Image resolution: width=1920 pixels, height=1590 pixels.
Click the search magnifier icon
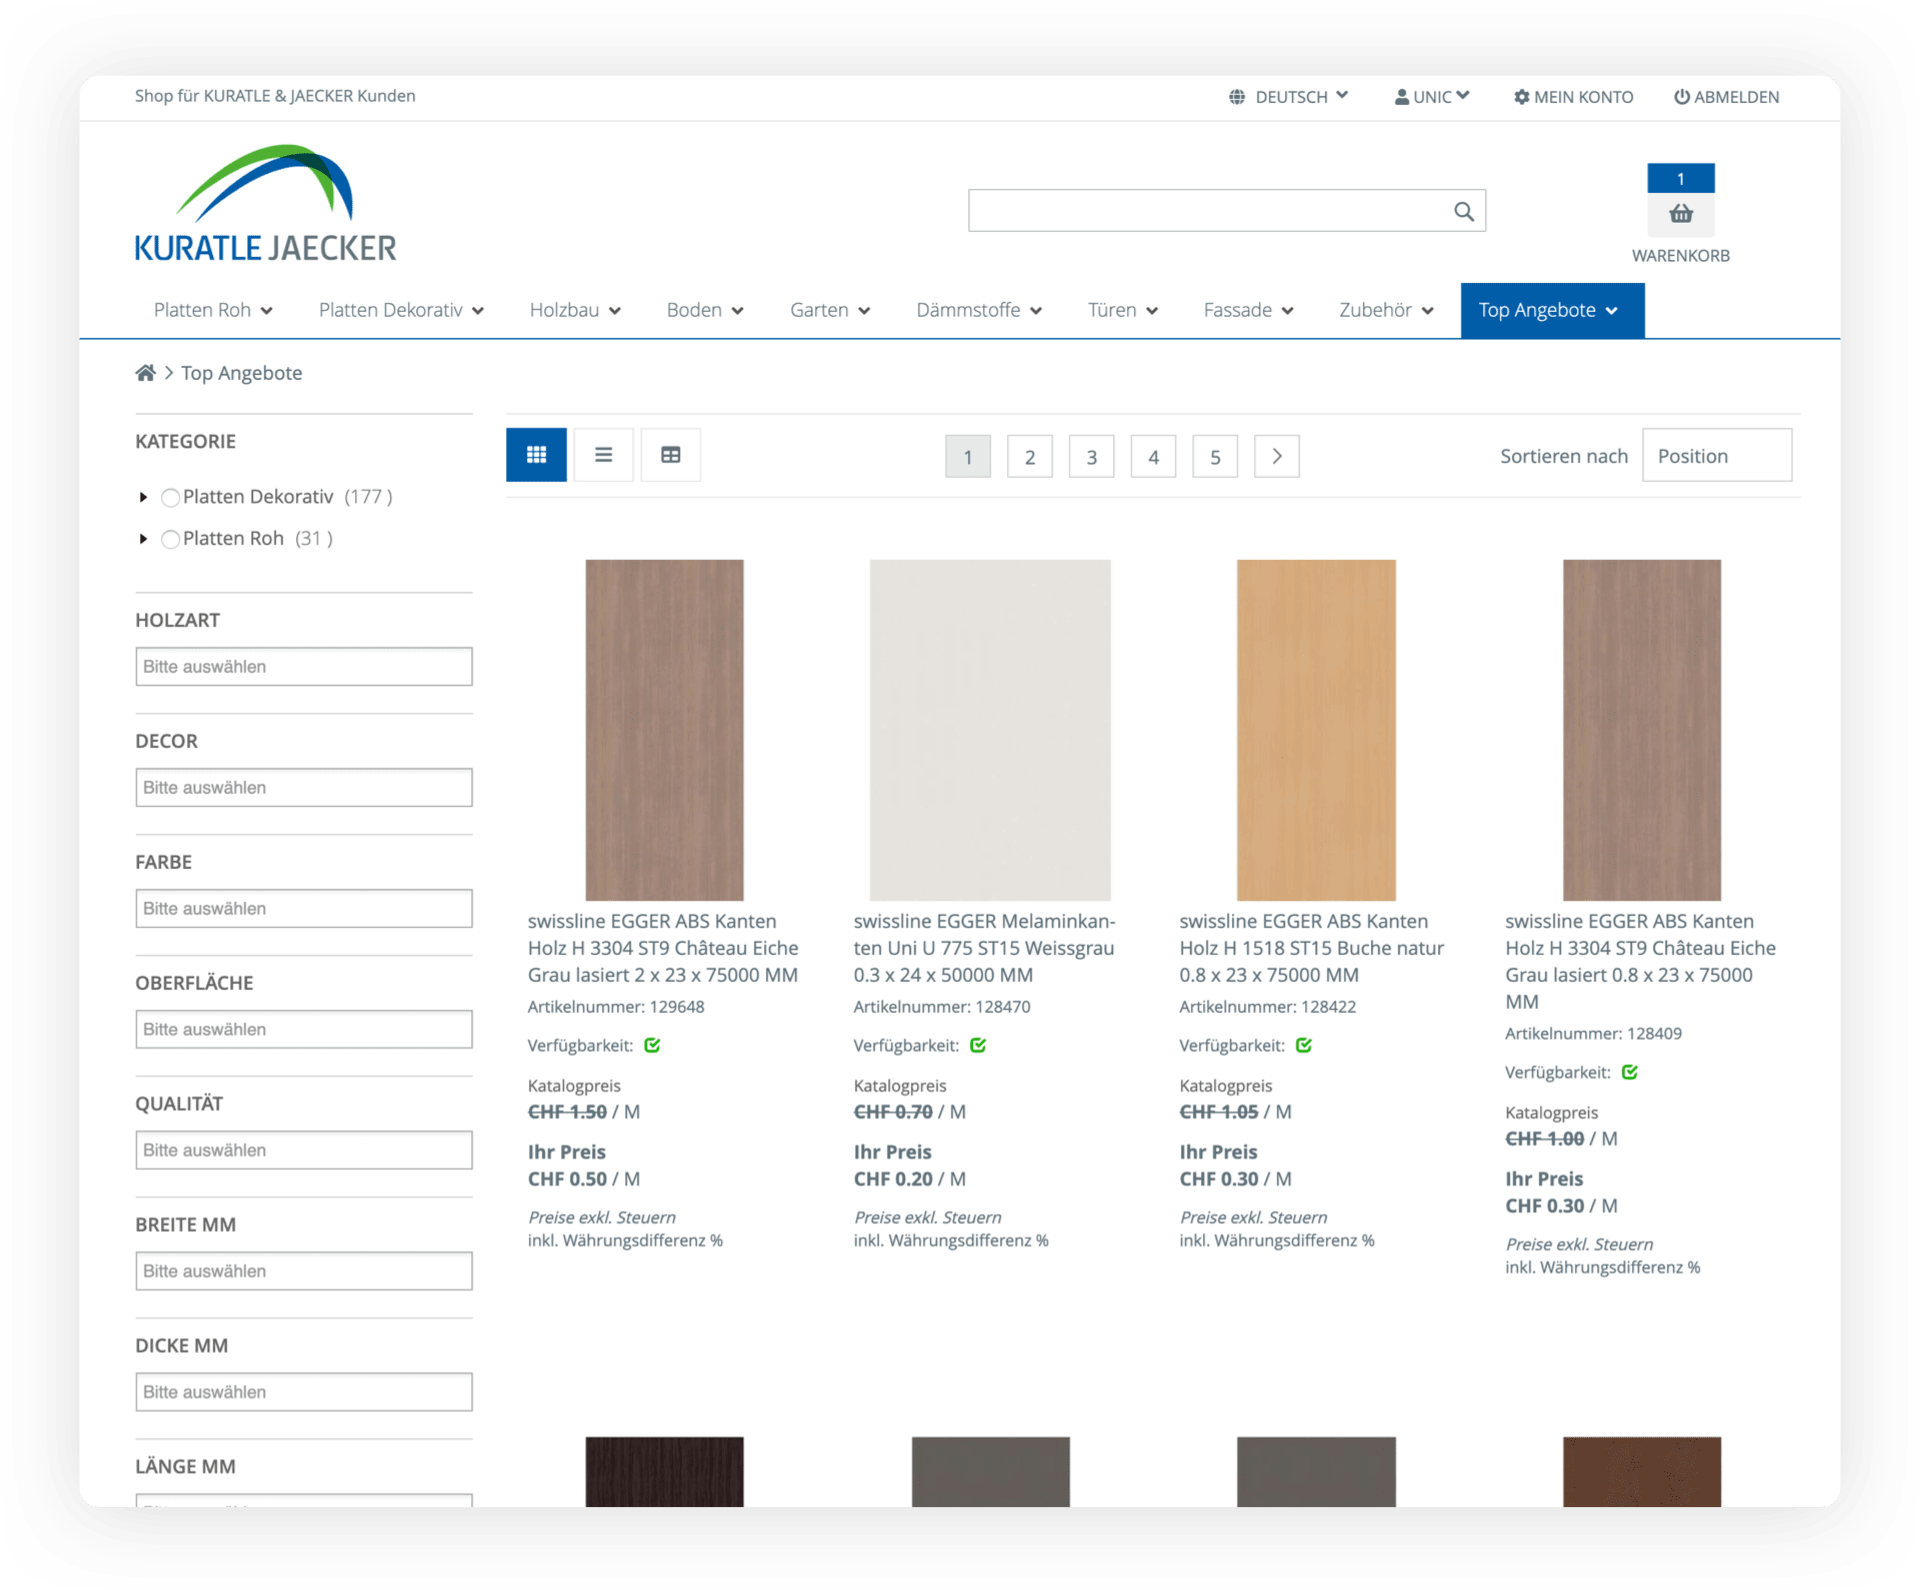click(x=1463, y=211)
